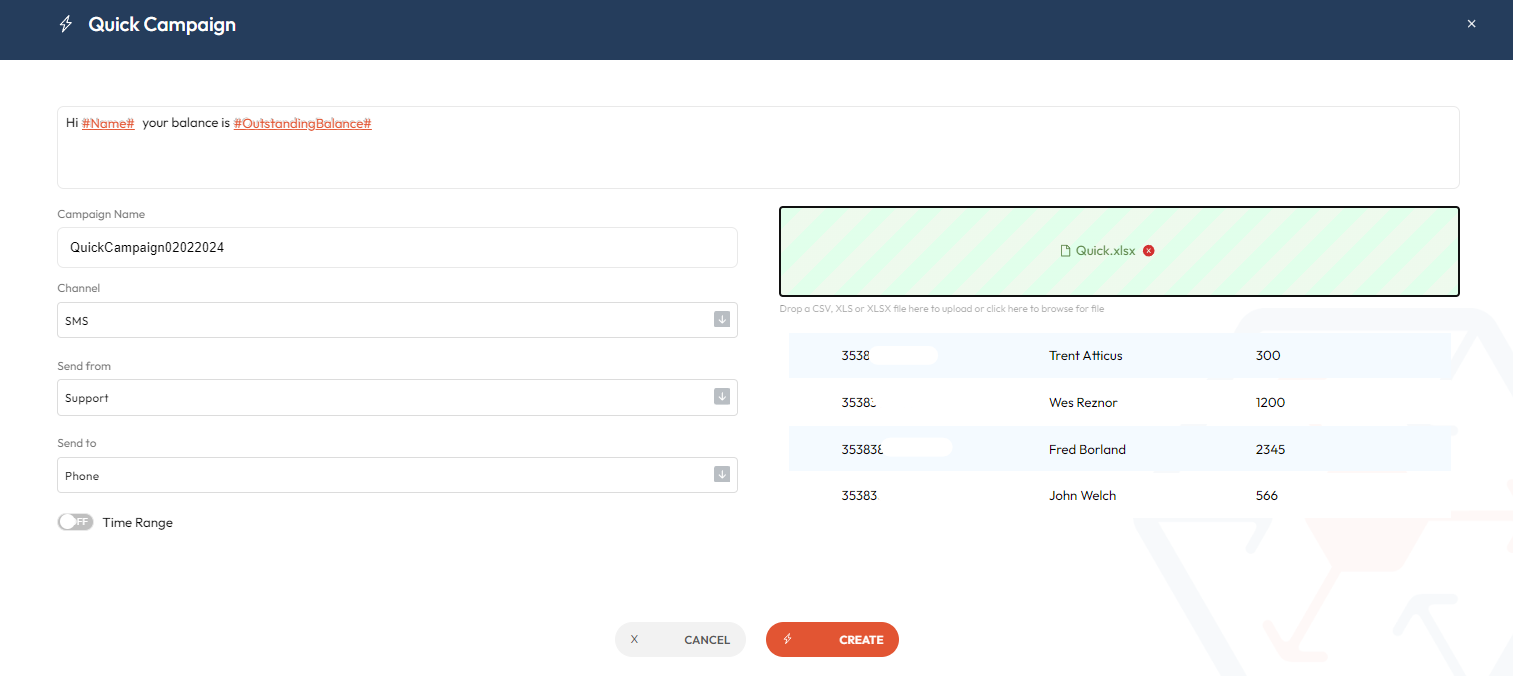Click the balance value 300
Viewport: 1513px width, 676px height.
coord(1268,355)
